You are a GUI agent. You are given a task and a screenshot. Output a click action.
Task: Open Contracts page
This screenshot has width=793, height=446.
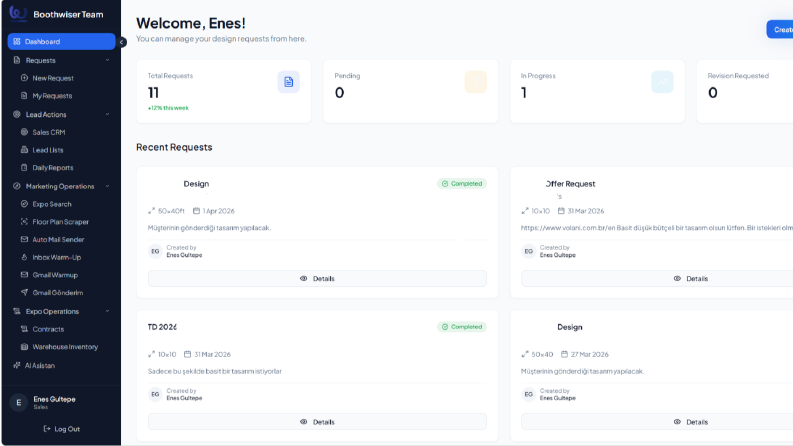[x=48, y=329]
